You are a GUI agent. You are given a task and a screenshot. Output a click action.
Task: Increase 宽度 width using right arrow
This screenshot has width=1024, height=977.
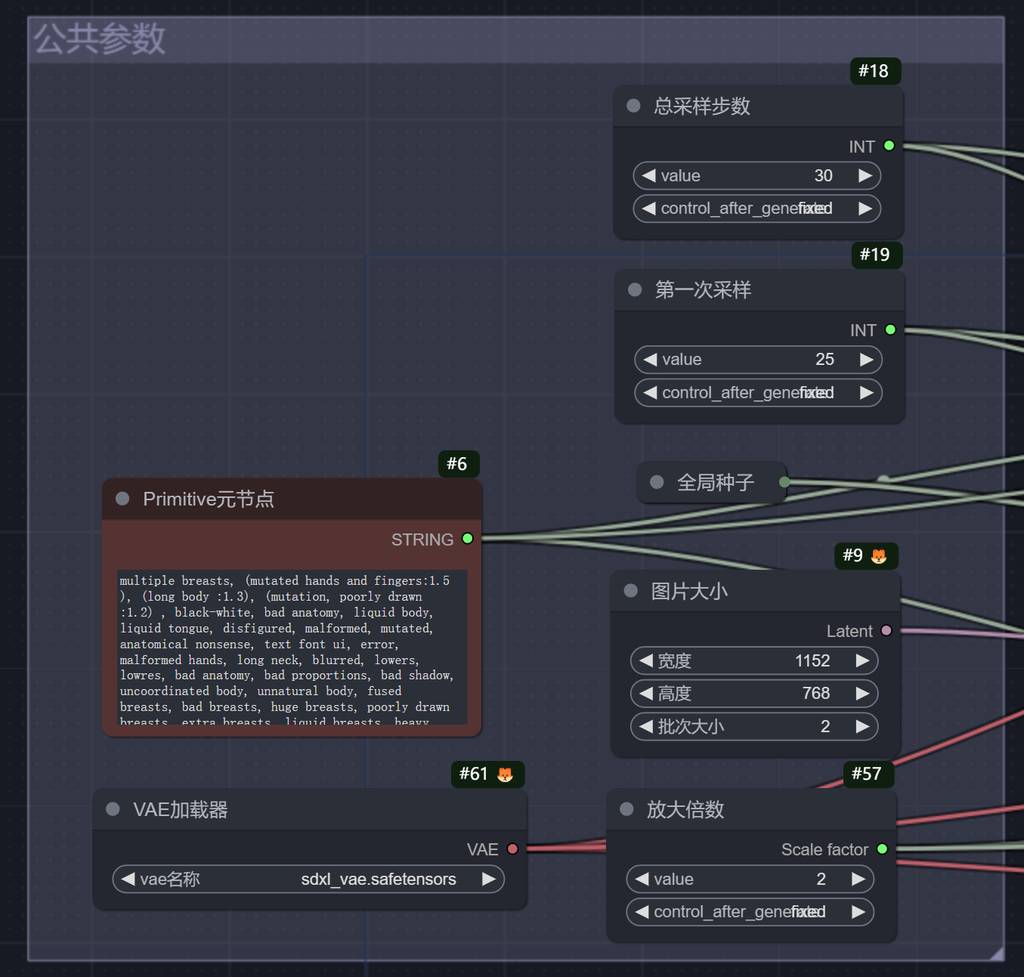pos(862,661)
